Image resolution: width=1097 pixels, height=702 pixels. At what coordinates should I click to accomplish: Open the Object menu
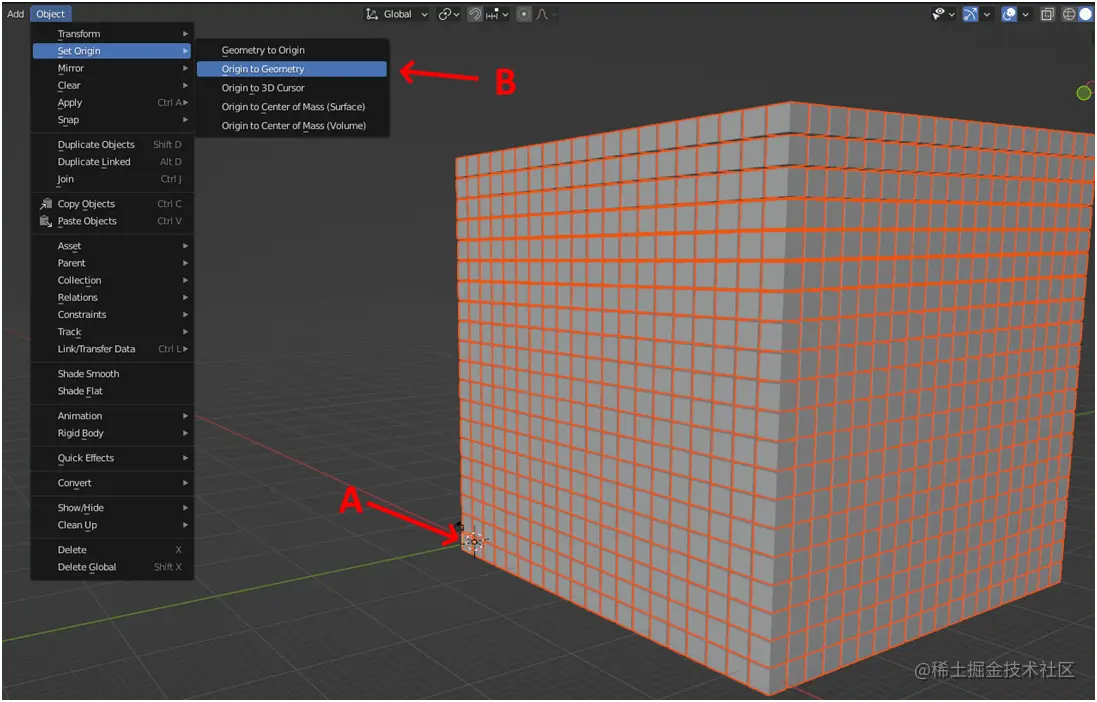pyautogui.click(x=50, y=13)
